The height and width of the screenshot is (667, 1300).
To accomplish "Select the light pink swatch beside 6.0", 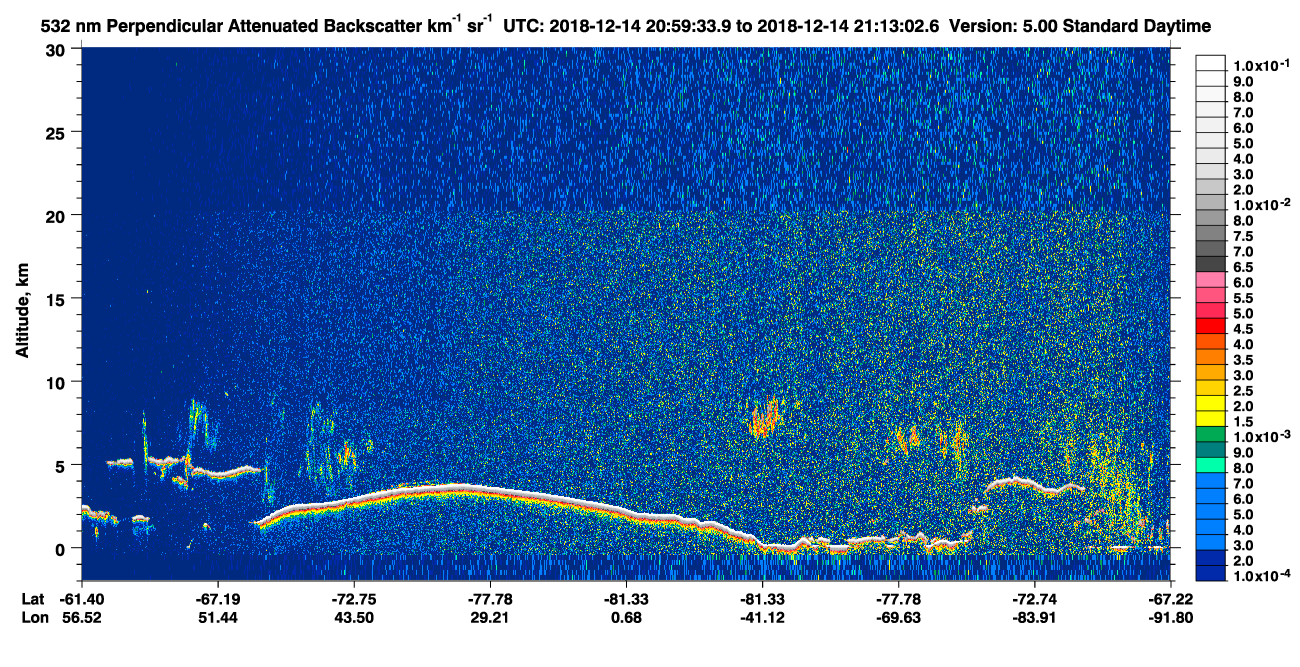I will (x=1210, y=280).
